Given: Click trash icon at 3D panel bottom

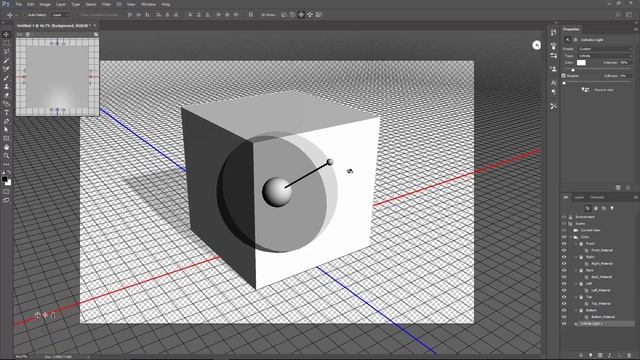Looking at the screenshot, I should point(629,356).
